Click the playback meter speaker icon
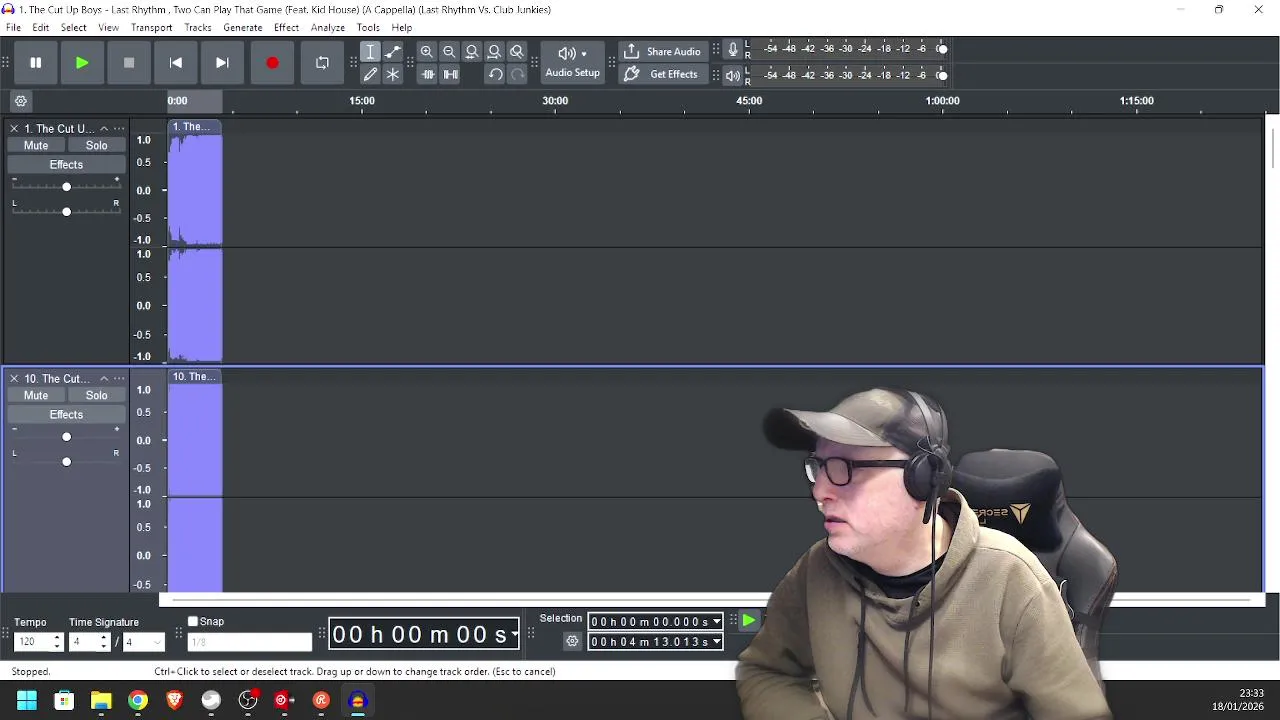 (x=733, y=75)
